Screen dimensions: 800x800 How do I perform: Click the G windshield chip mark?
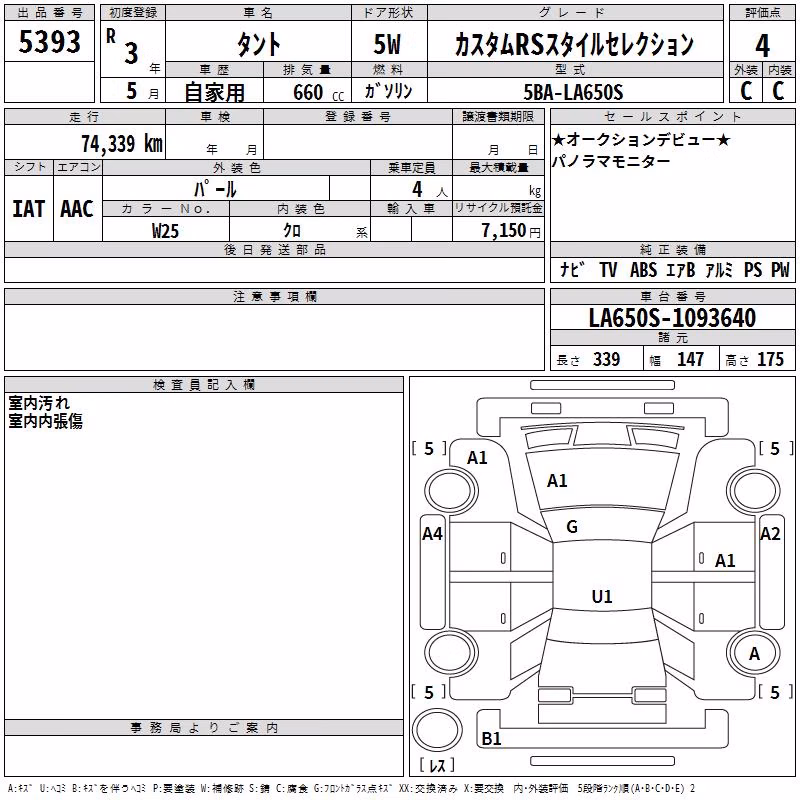coord(572,527)
